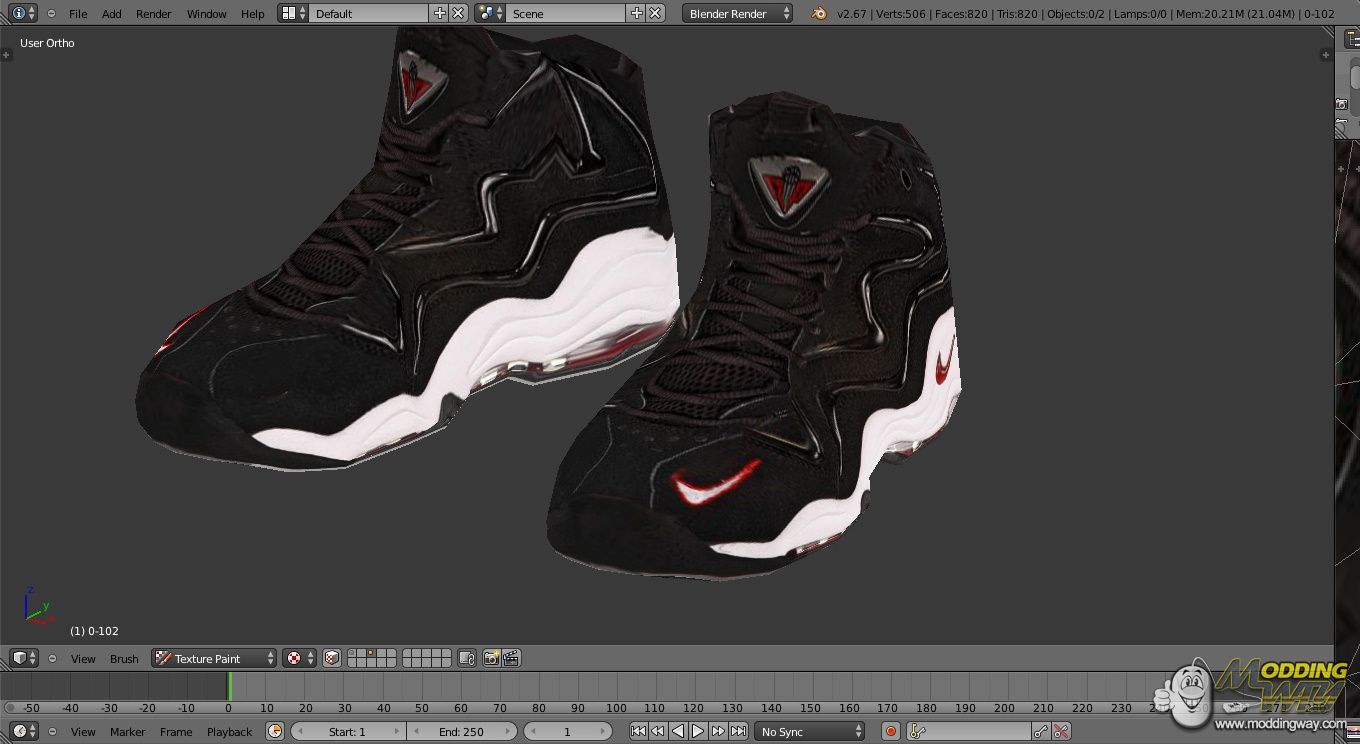Open the Blender Render engine dropdown
Image resolution: width=1360 pixels, height=744 pixels.
[738, 13]
